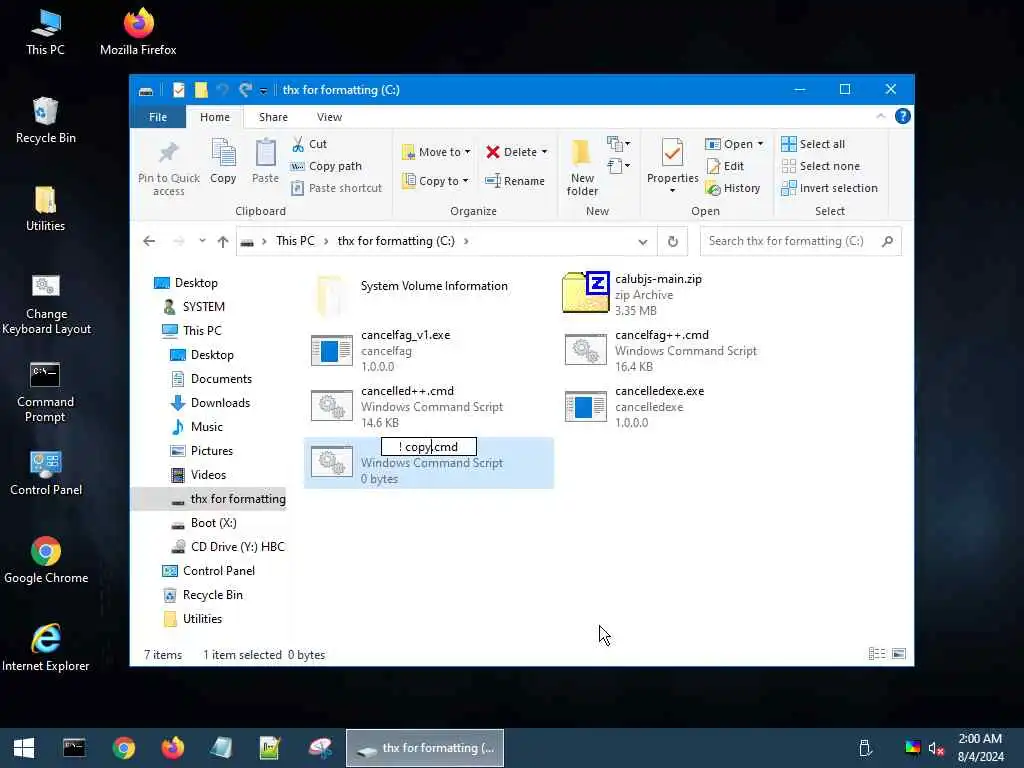Click the Refresh button beside address bar

coord(673,242)
